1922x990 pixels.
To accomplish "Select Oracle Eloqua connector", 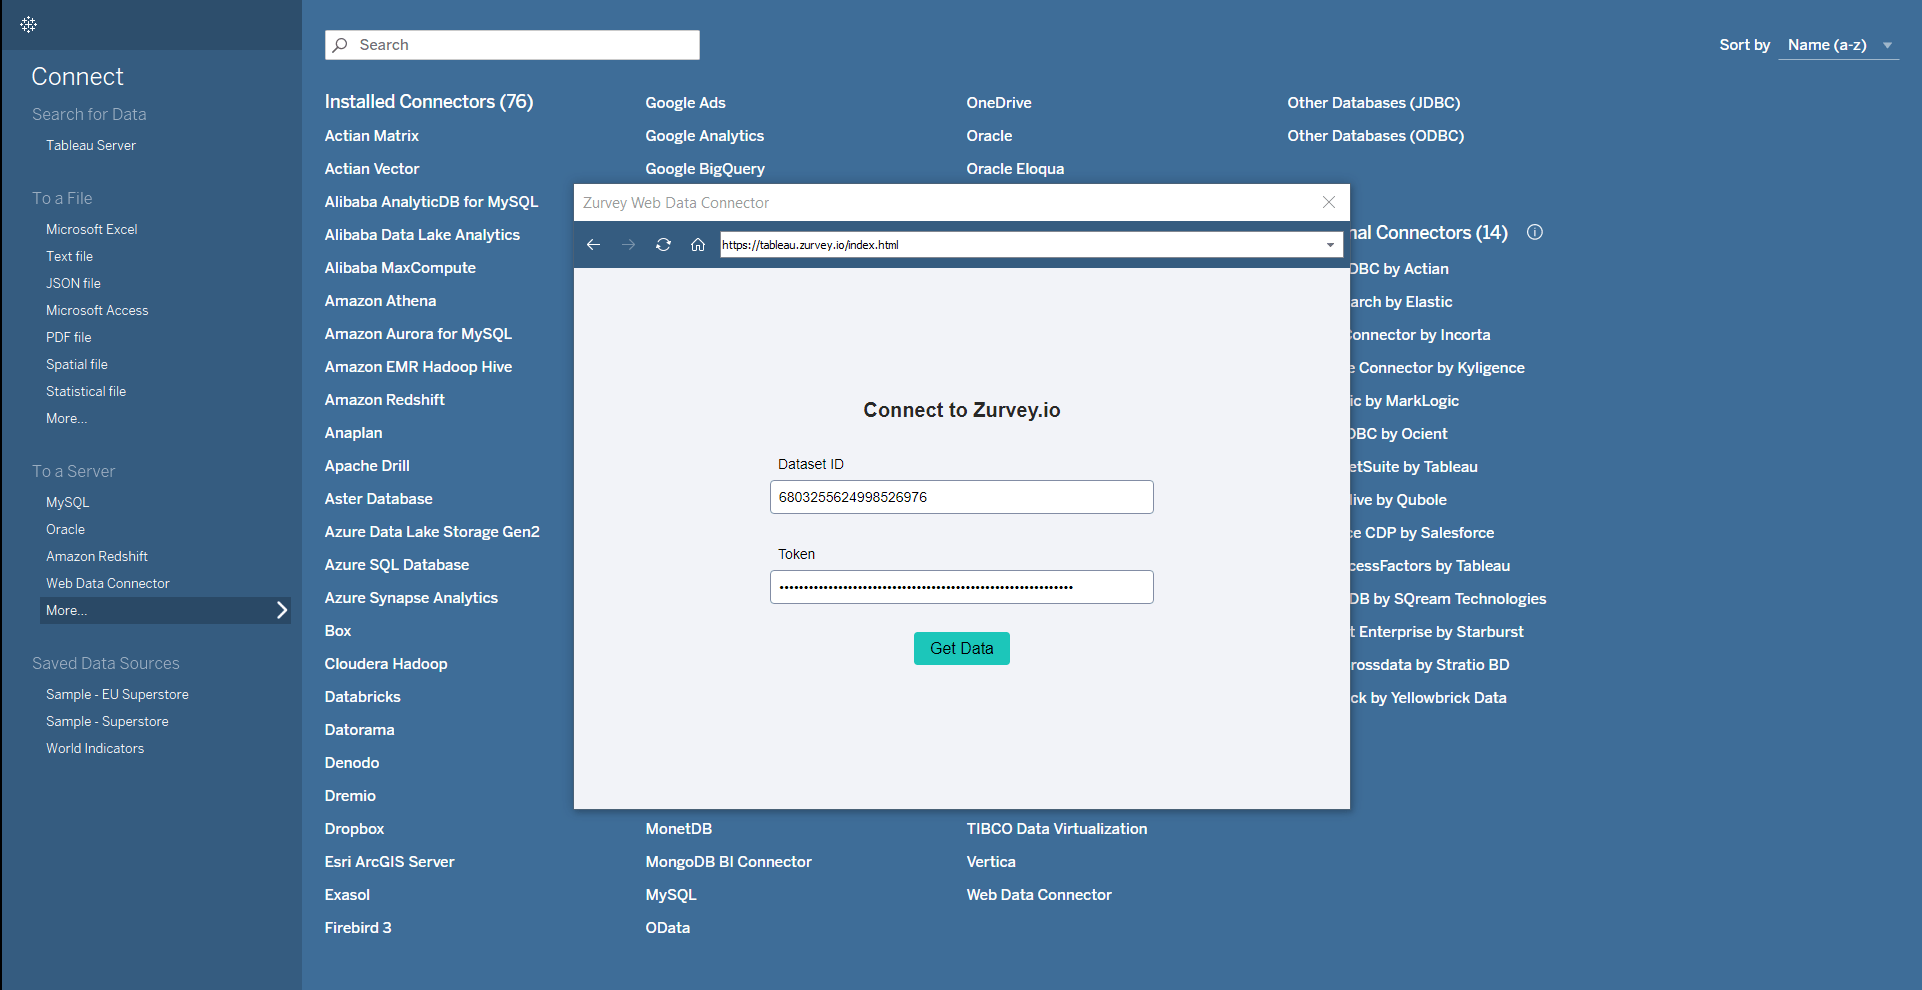I will coord(1015,169).
